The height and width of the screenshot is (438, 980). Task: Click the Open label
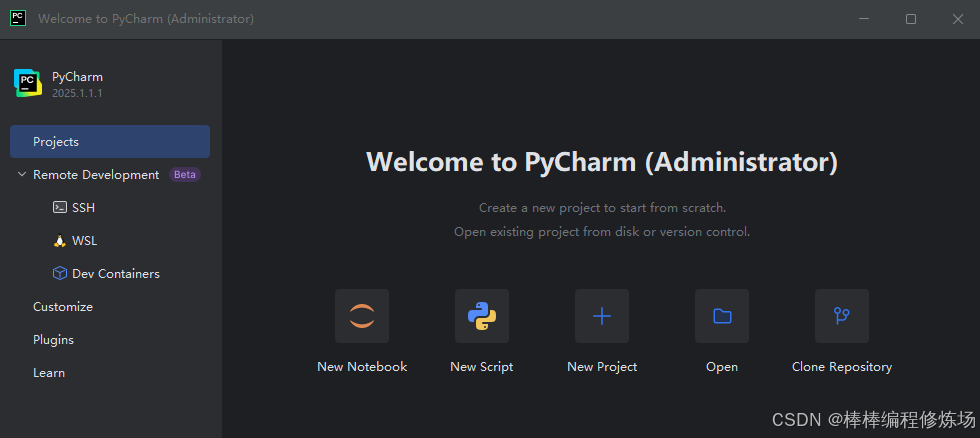click(x=722, y=367)
